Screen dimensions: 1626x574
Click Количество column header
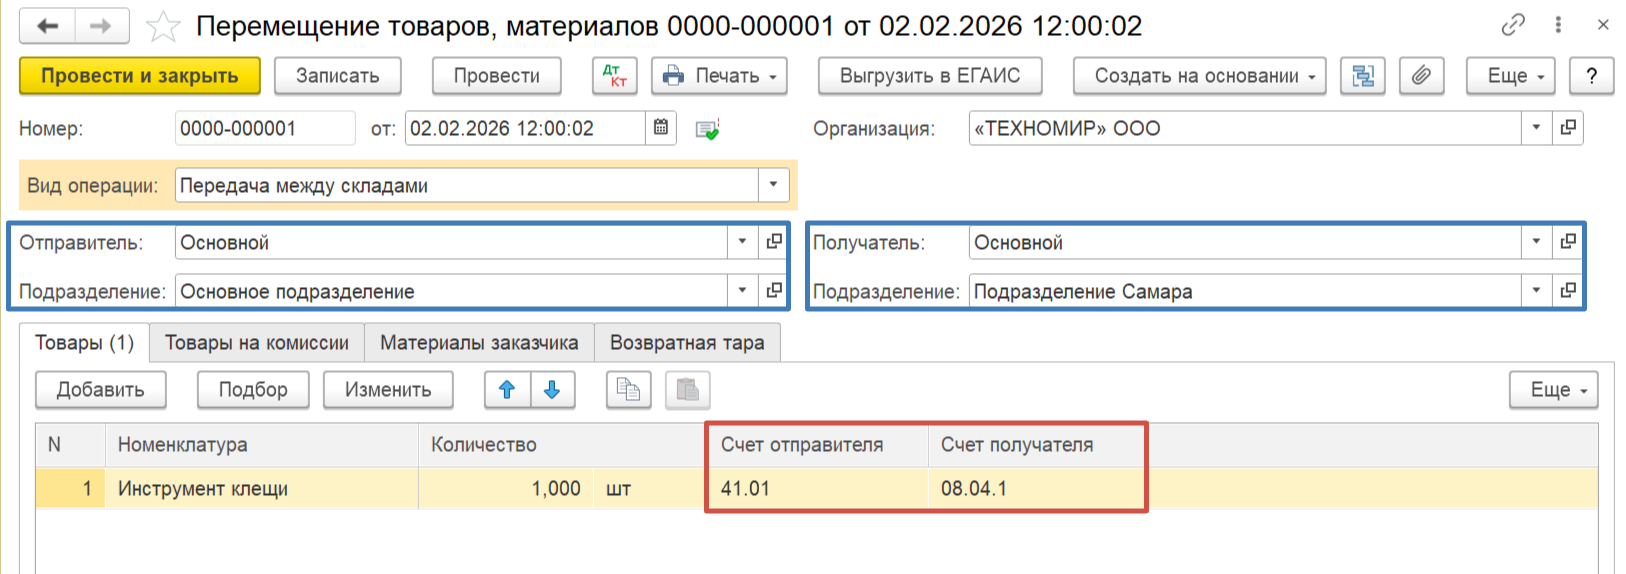pos(563,445)
